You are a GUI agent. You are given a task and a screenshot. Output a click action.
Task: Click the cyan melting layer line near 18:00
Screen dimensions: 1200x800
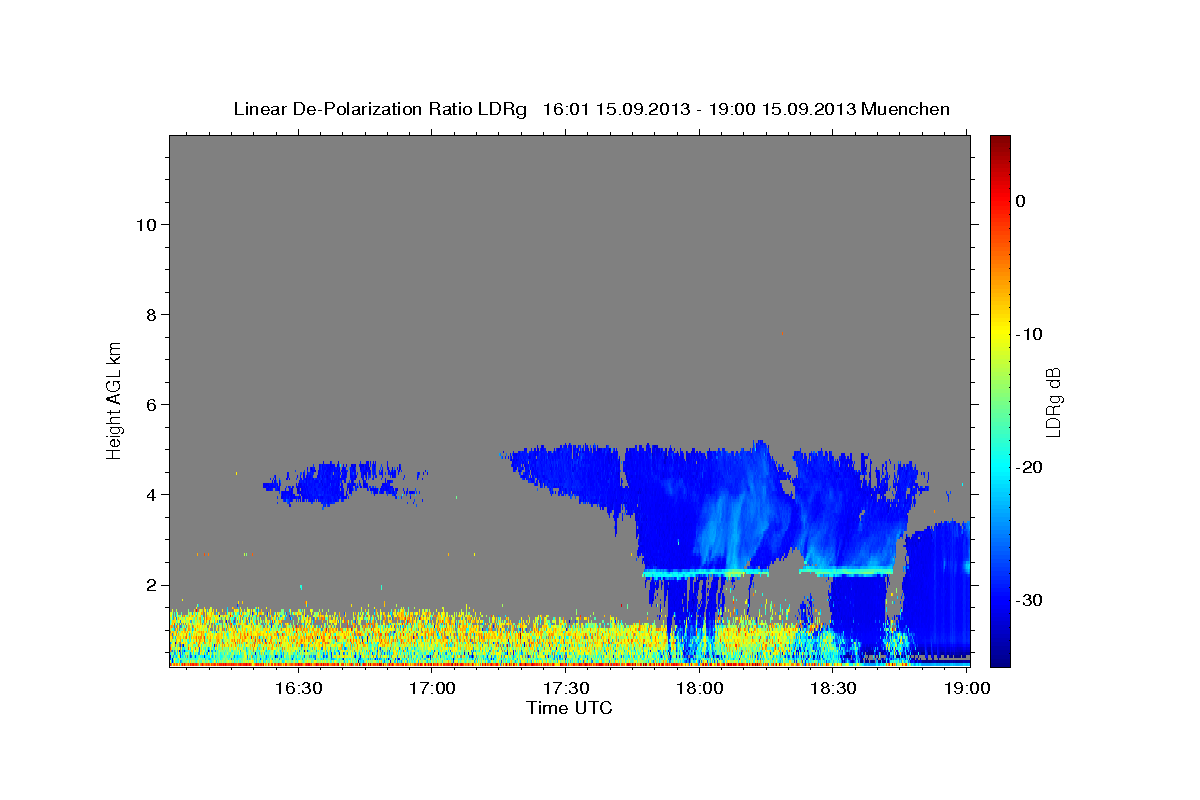(x=706, y=573)
